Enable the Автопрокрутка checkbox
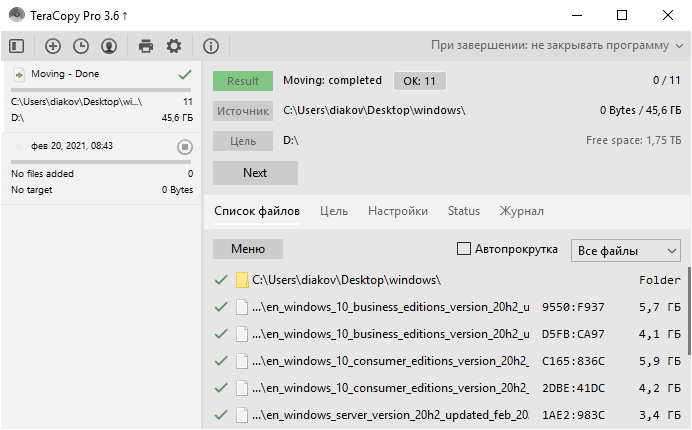Viewport: 692px width, 430px height. (464, 249)
